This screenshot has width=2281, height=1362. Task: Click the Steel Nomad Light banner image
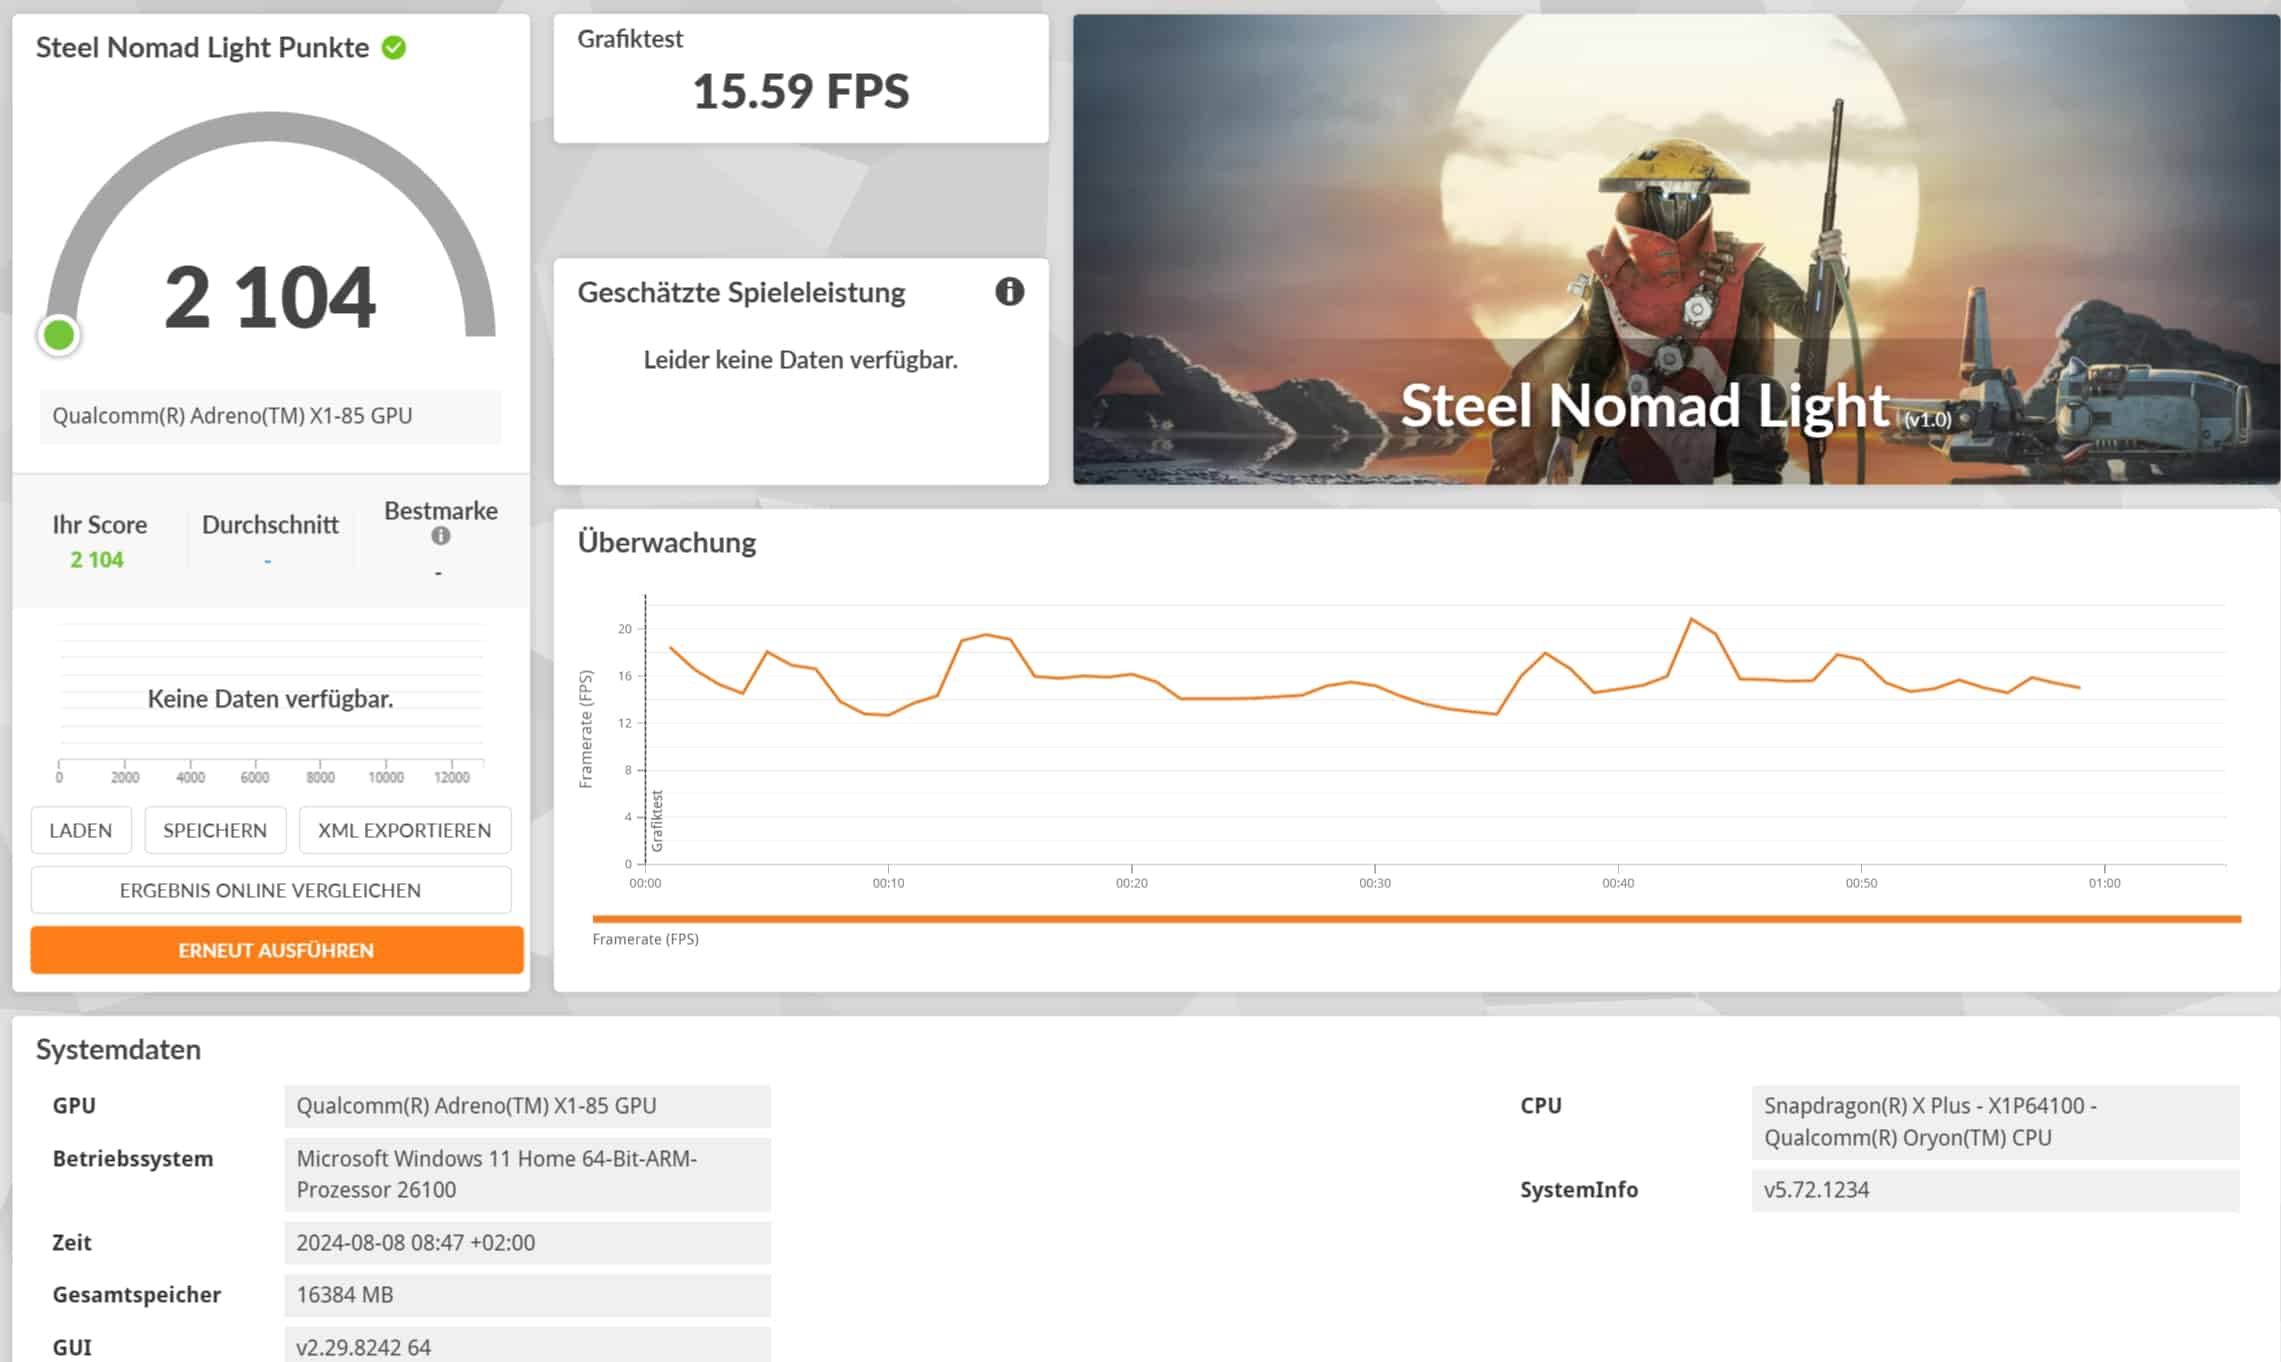pos(1675,250)
